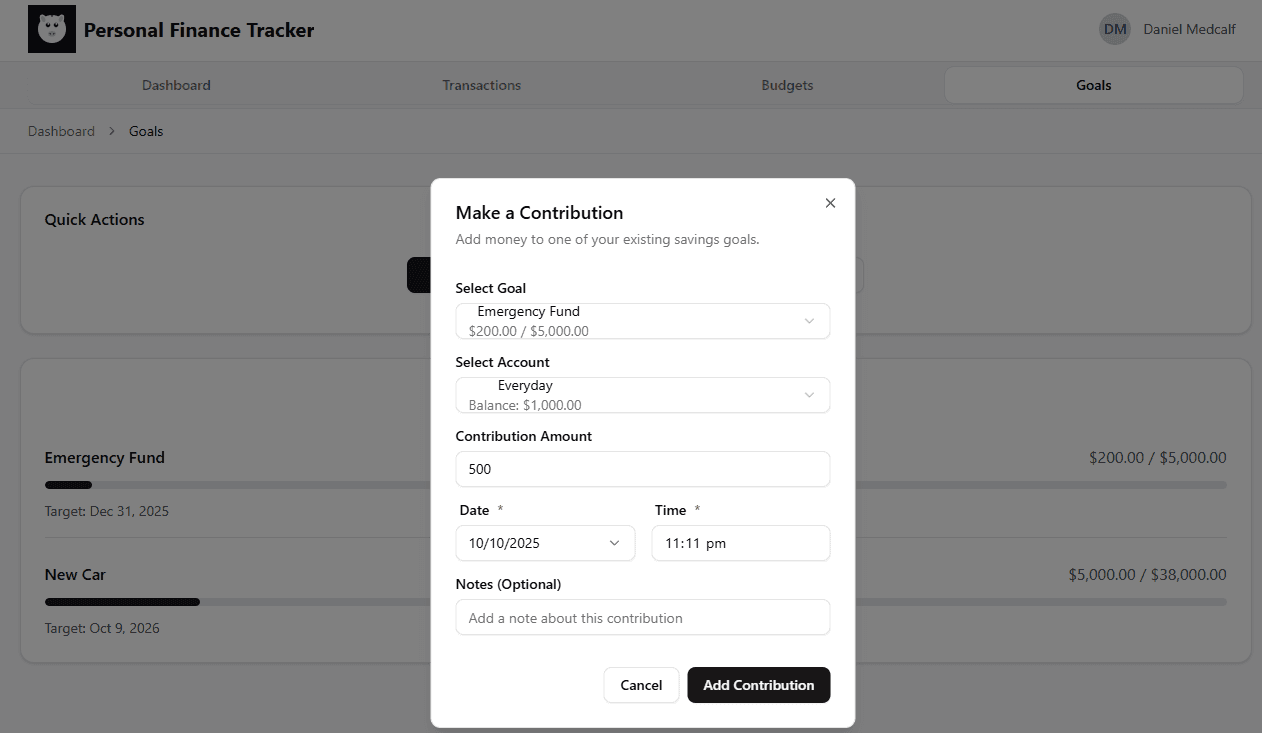Open the Date picker dropdown
The image size is (1262, 733).
(546, 543)
